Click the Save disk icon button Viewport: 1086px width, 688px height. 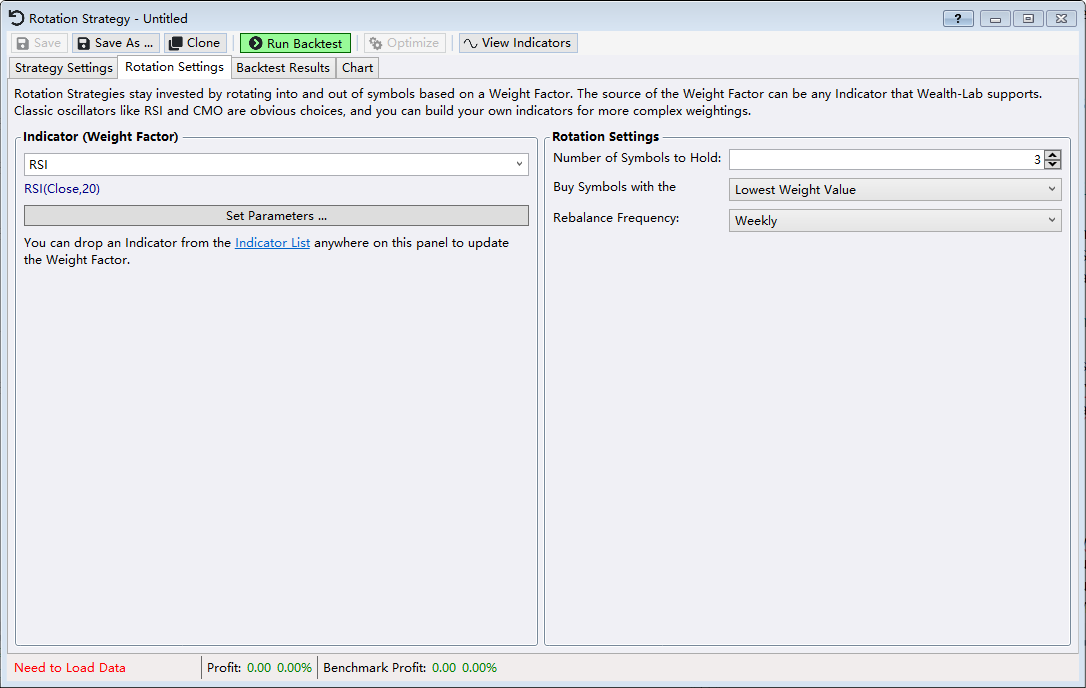click(x=39, y=43)
